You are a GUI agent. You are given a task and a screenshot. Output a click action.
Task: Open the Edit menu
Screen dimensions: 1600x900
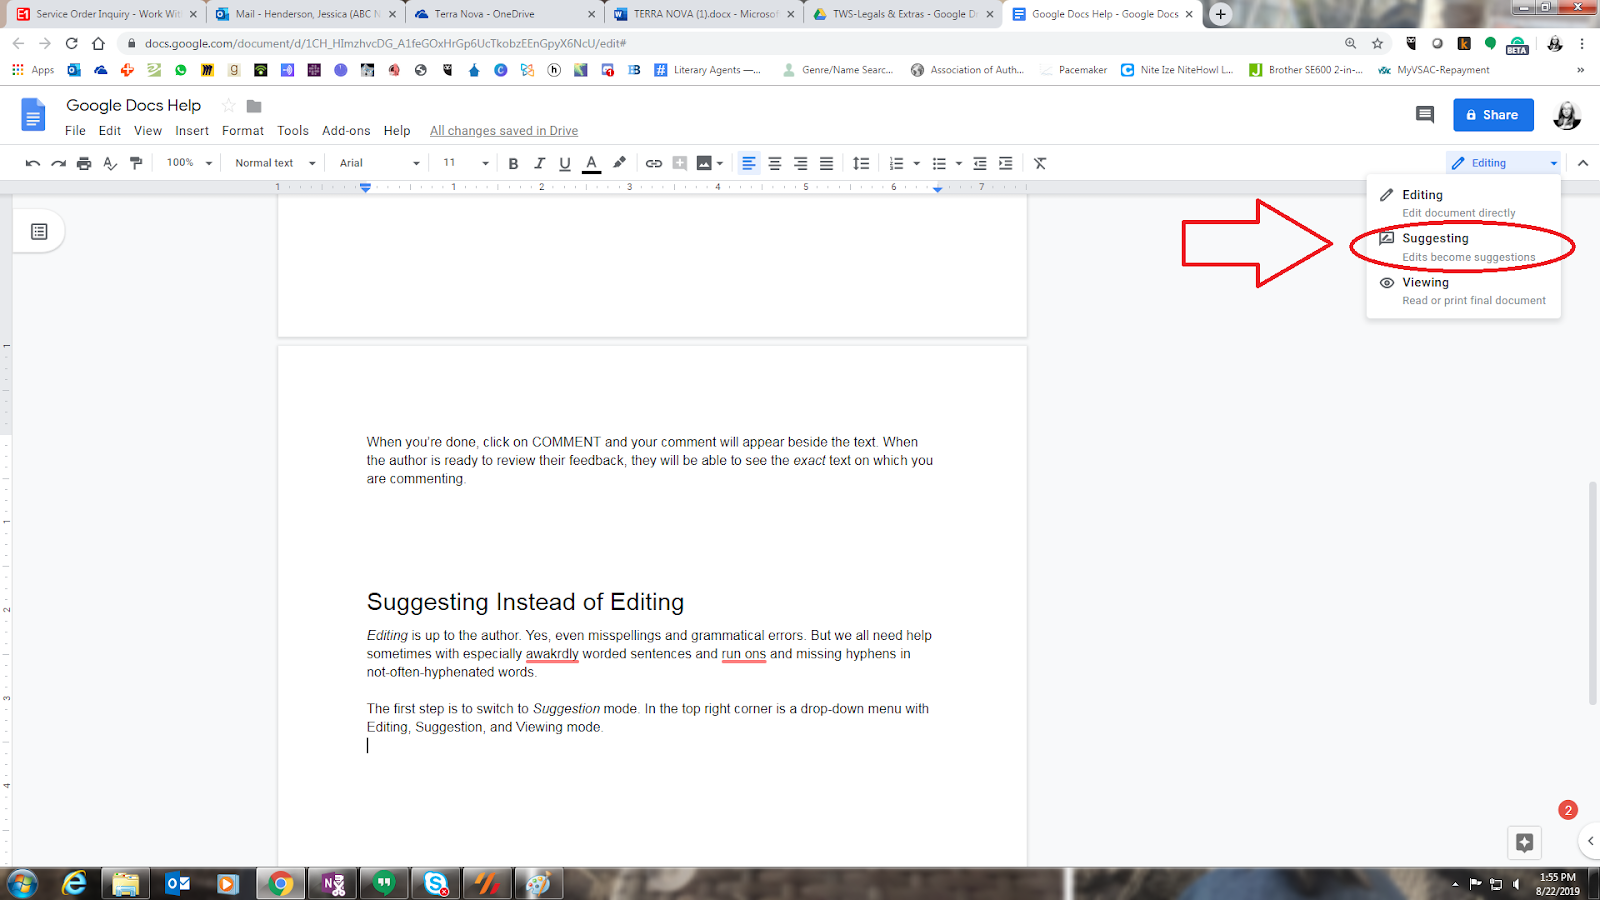coord(110,131)
